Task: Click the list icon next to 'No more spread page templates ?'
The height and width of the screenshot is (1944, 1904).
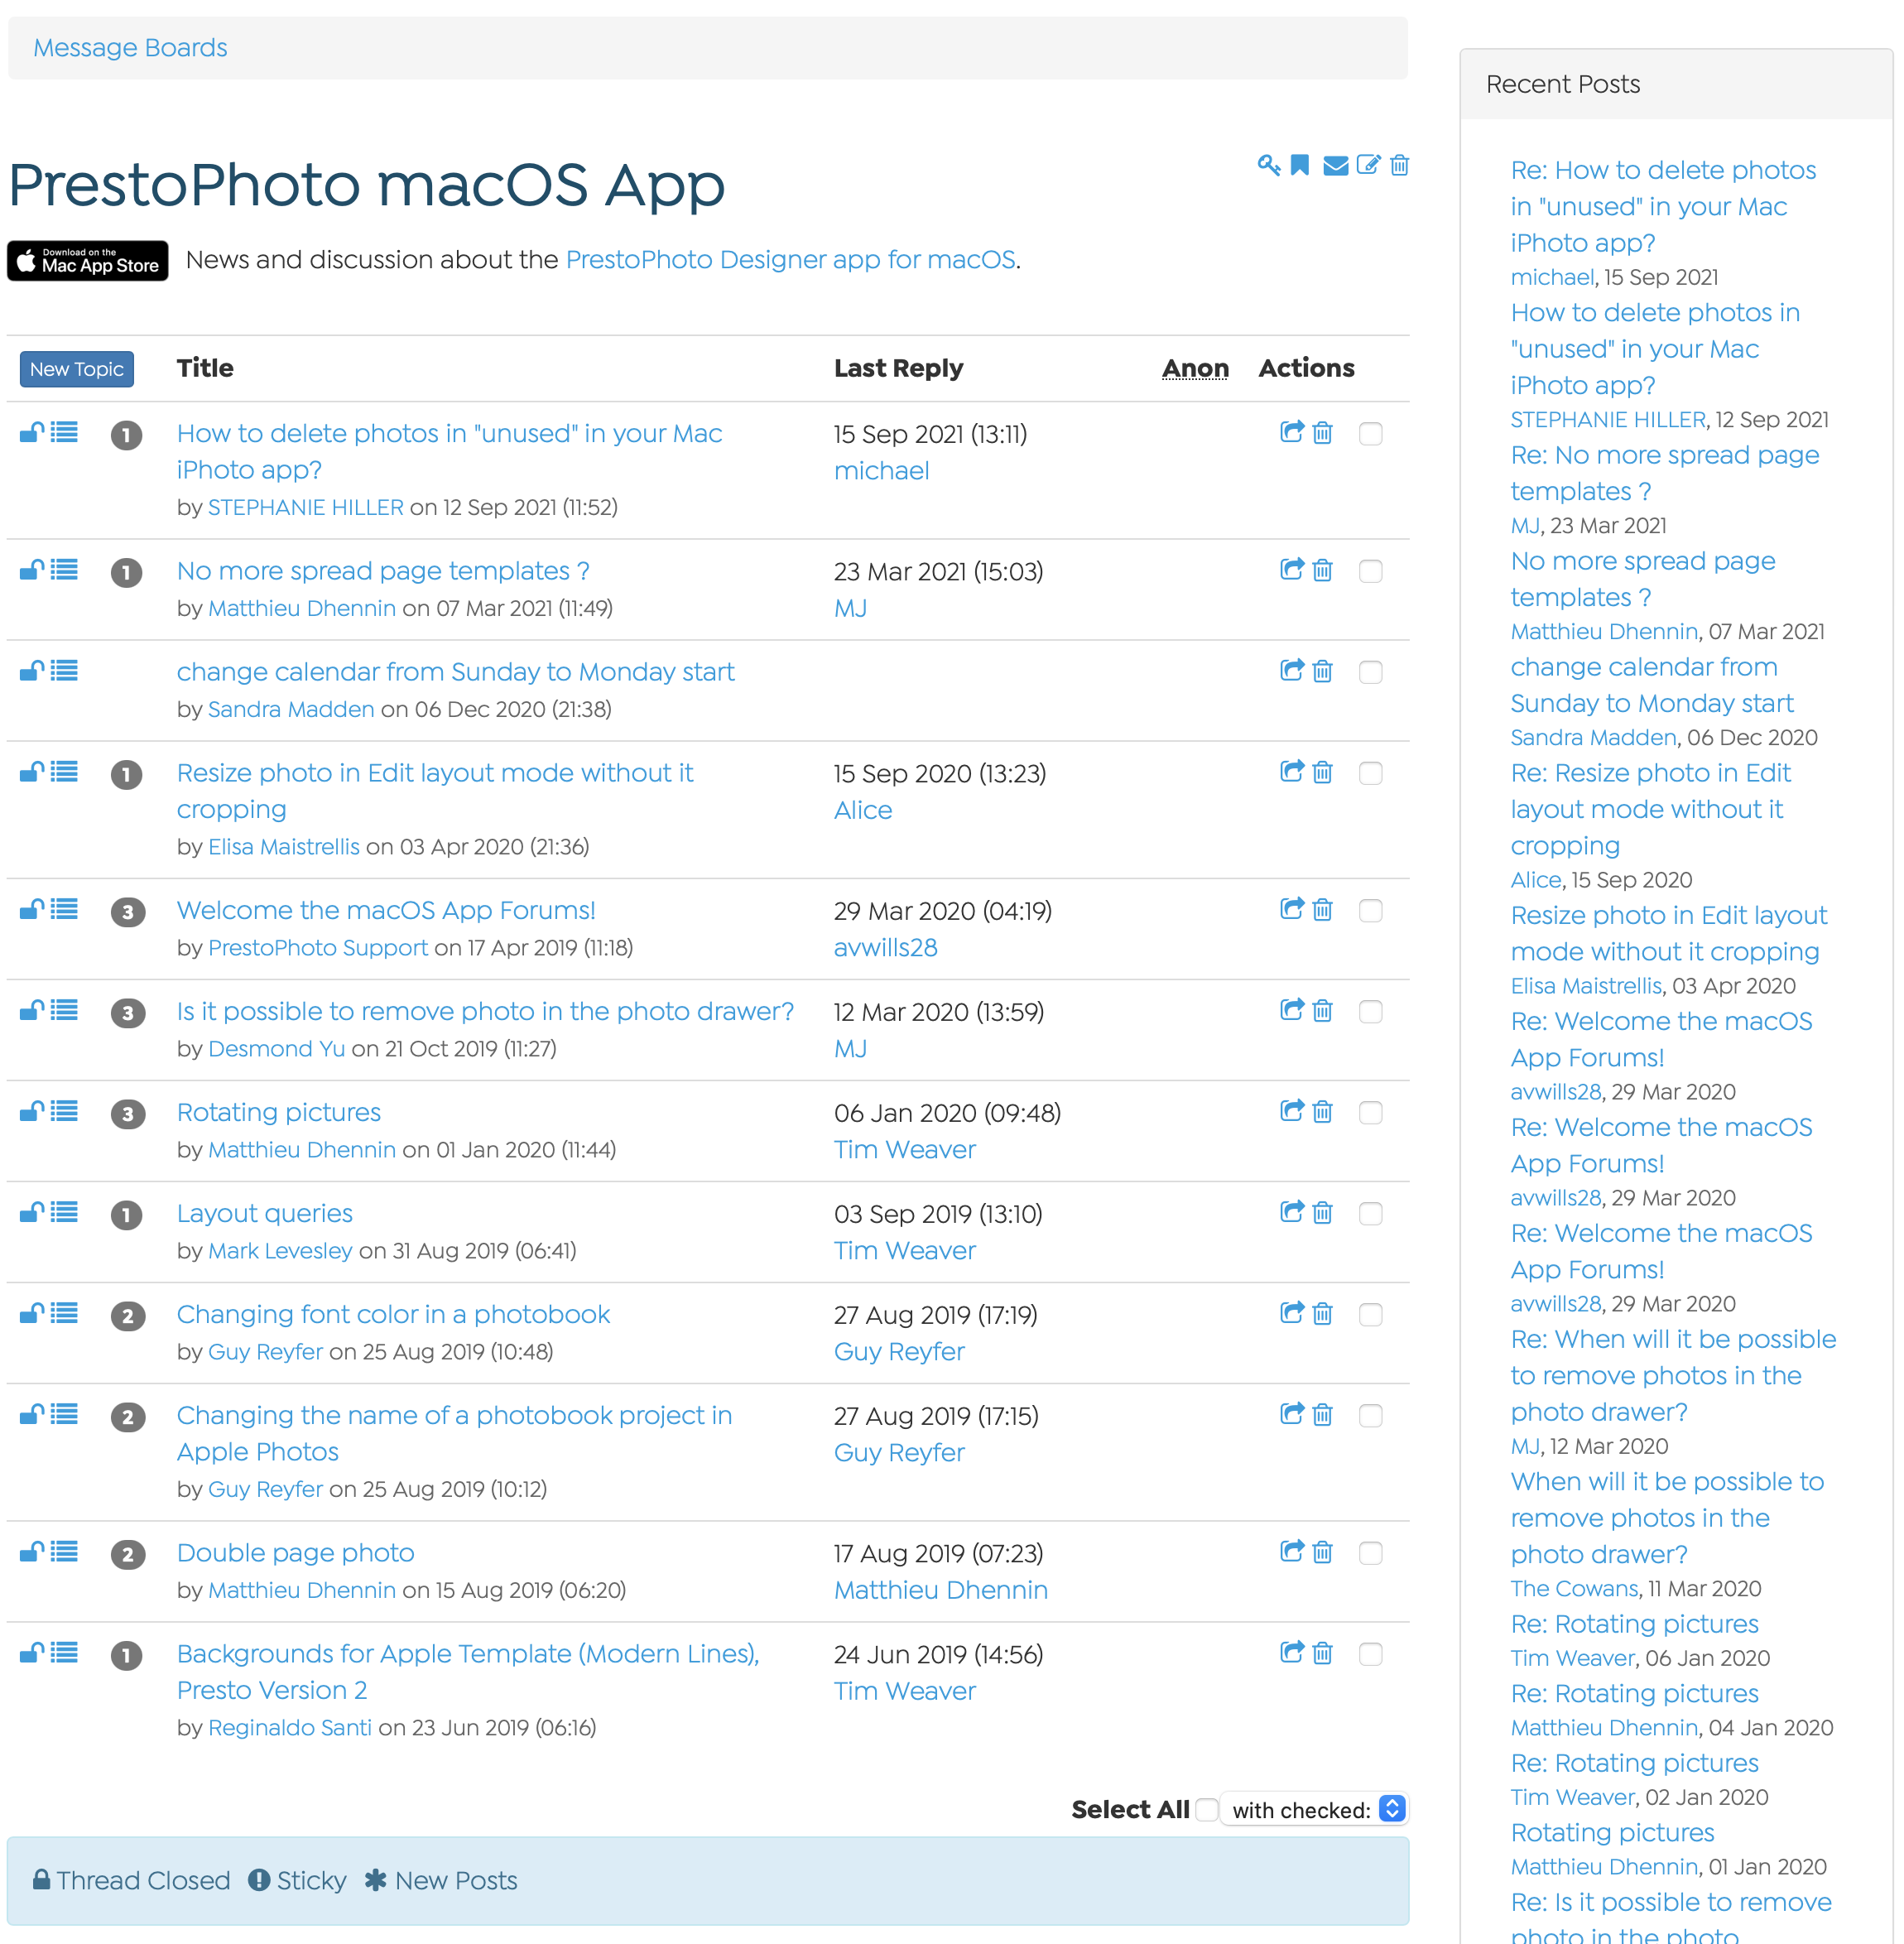Action: pyautogui.click(x=63, y=570)
